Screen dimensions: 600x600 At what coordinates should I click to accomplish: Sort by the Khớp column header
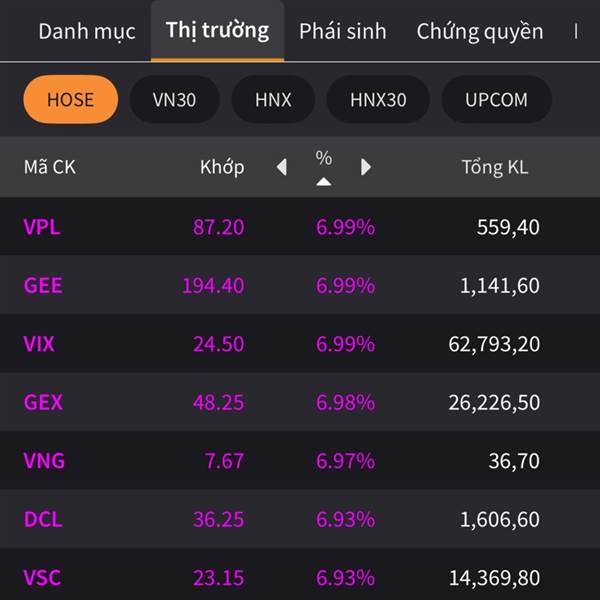pyautogui.click(x=221, y=167)
